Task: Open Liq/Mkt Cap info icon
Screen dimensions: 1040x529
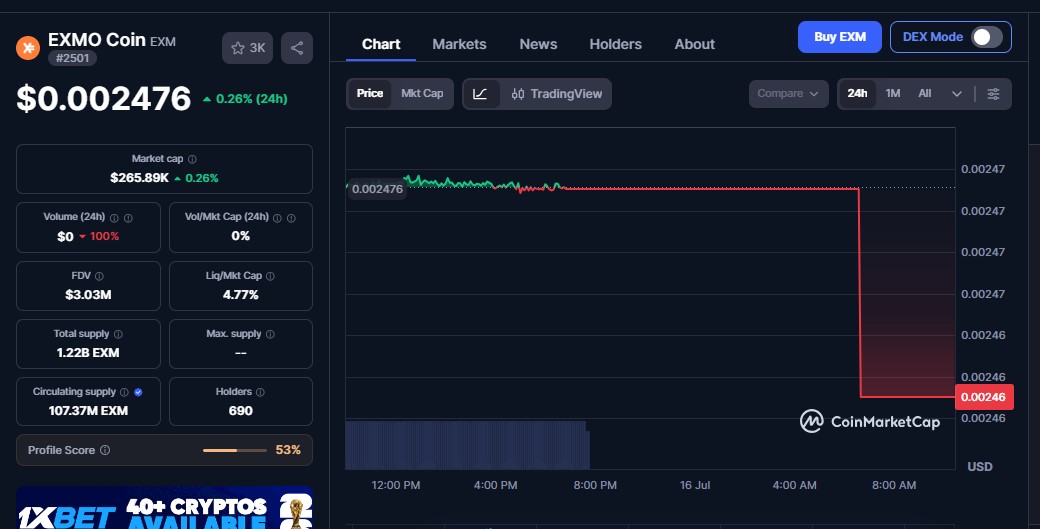Action: point(270,276)
